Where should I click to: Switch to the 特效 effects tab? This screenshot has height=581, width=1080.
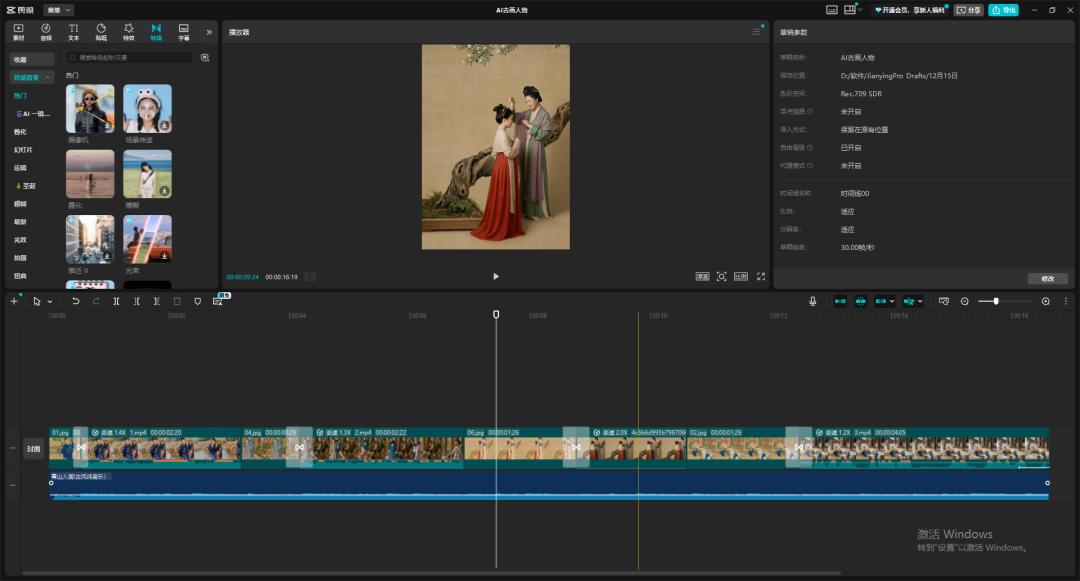click(x=128, y=32)
